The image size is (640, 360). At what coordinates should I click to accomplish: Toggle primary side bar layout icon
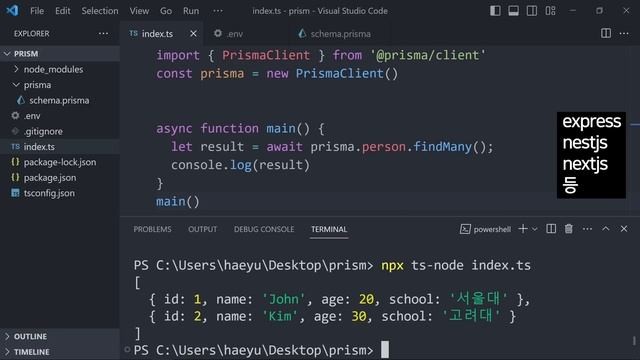click(x=495, y=11)
